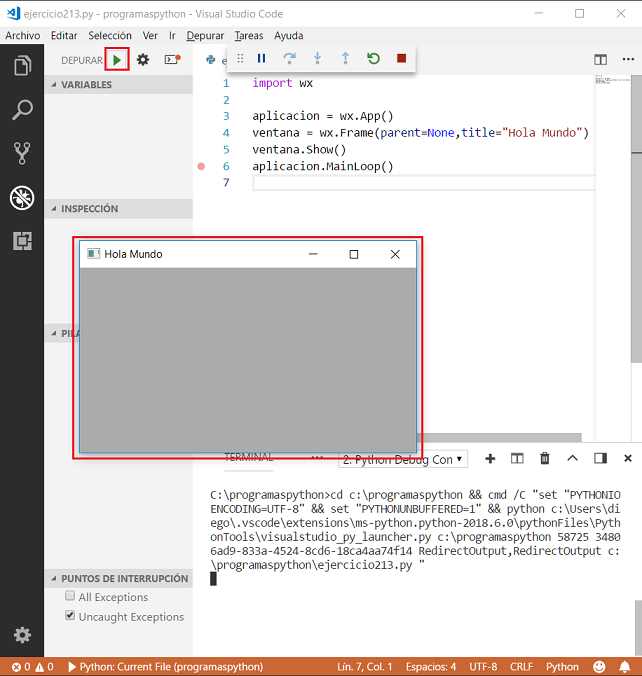Step out in the debug toolbar
The image size is (642, 676).
click(345, 58)
